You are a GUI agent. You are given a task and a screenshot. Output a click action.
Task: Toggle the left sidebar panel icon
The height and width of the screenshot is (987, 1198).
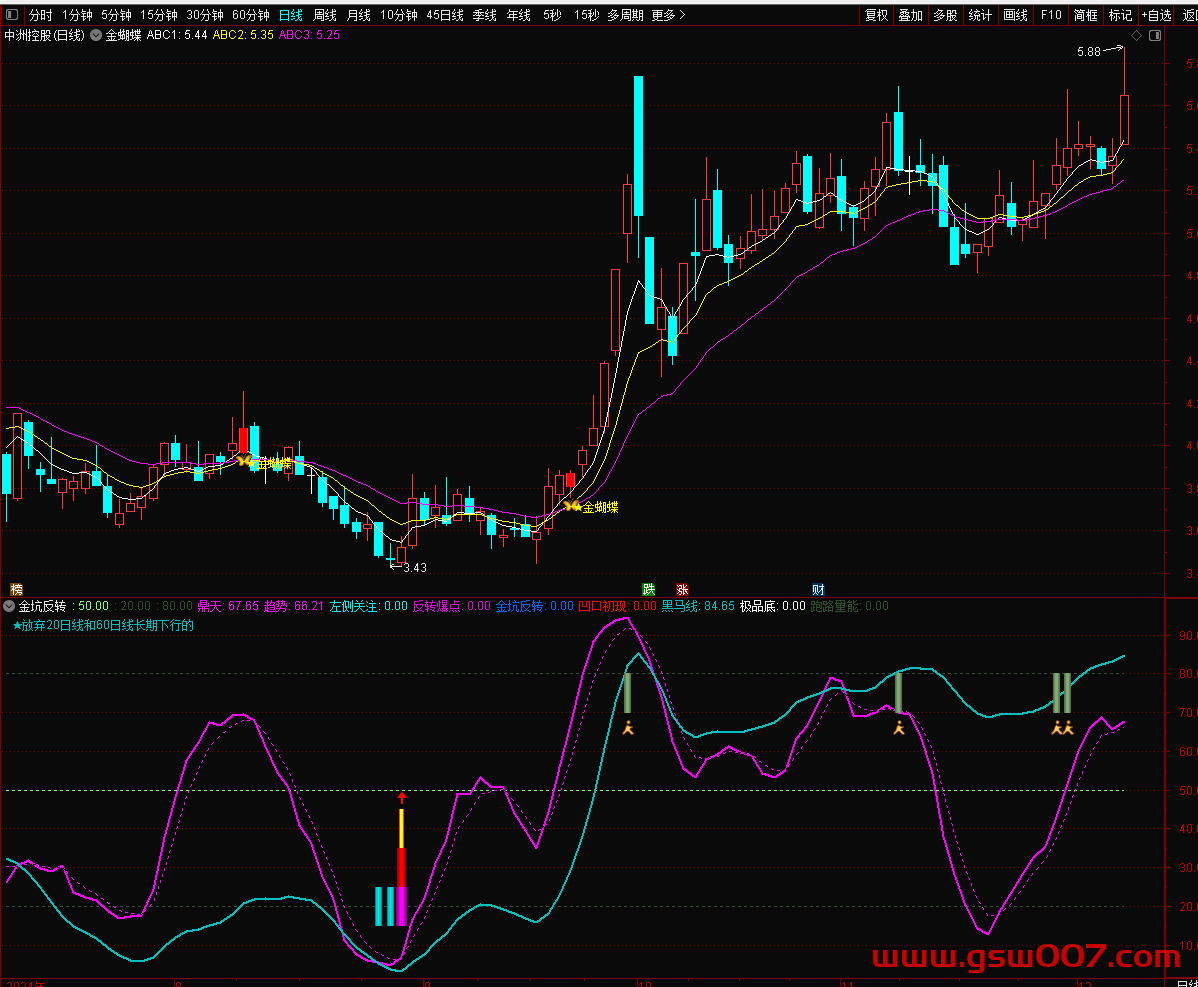pos(11,15)
